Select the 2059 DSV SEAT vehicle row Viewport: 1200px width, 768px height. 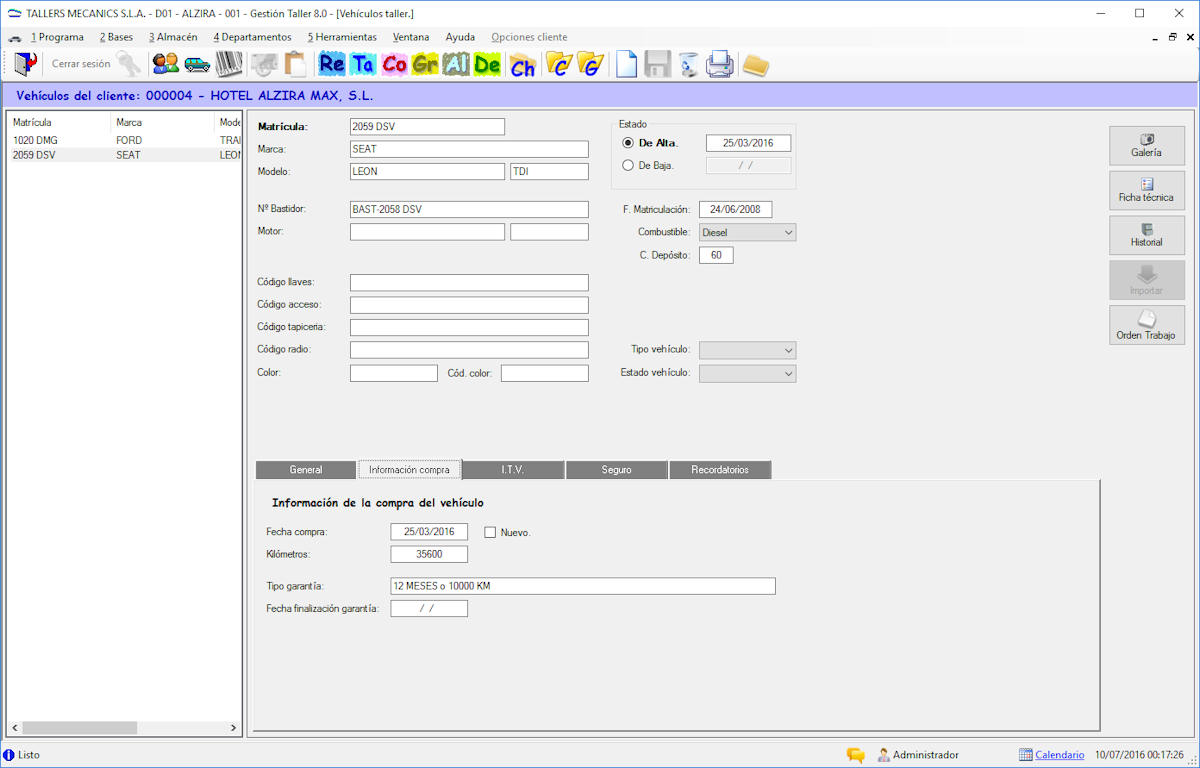click(x=126, y=155)
